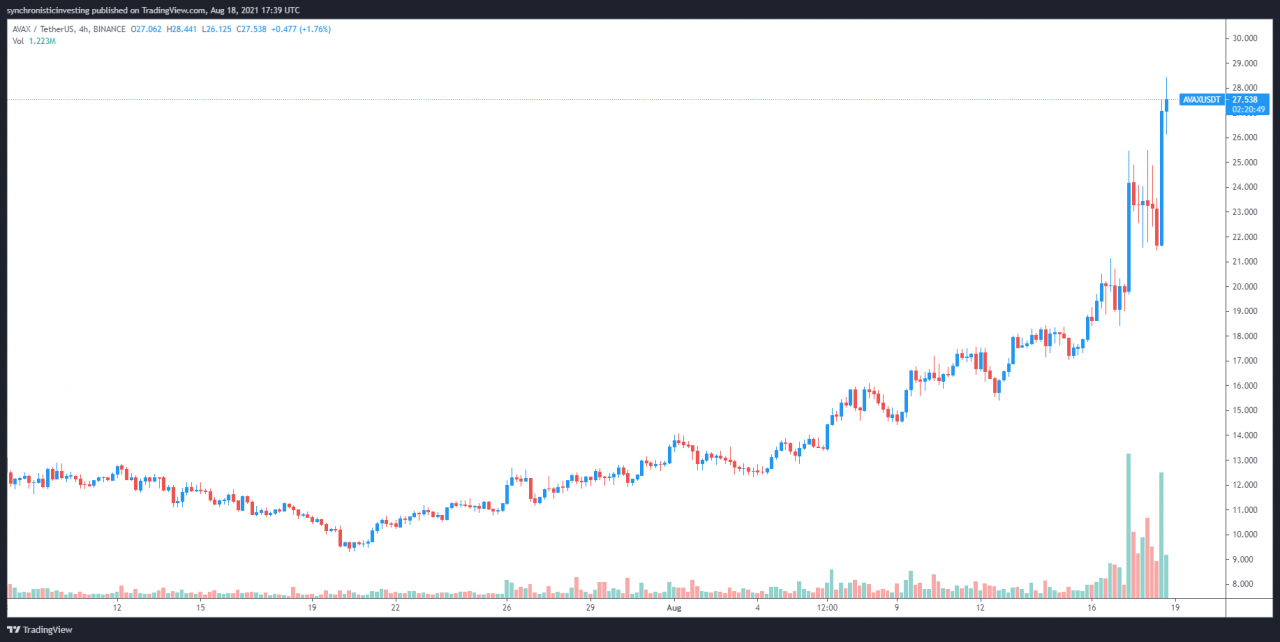1280x642 pixels.
Task: Click the +0.477 (+1.76%) change value
Action: [302, 29]
